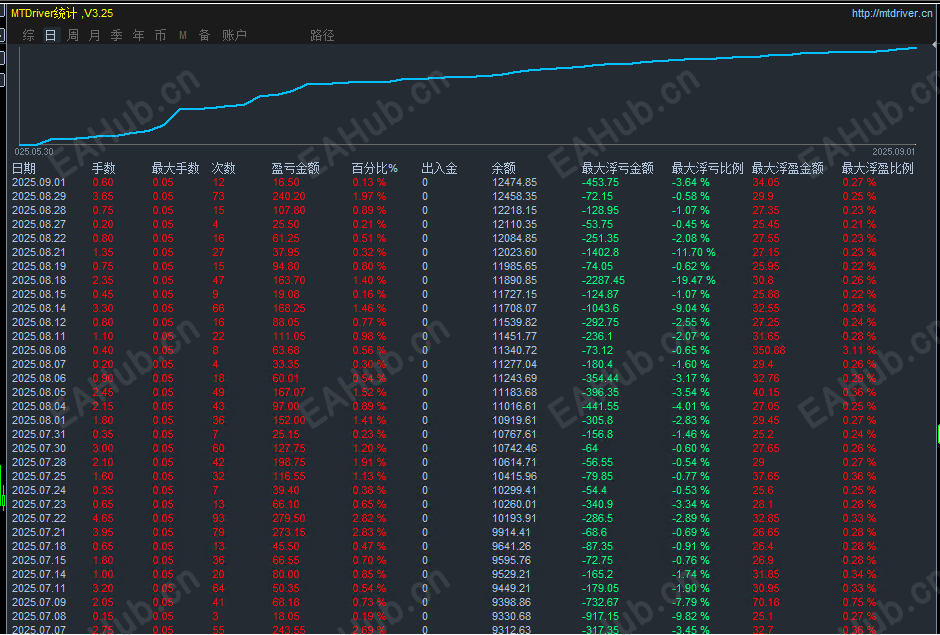Select the 2025.08.18 date row

[39, 280]
